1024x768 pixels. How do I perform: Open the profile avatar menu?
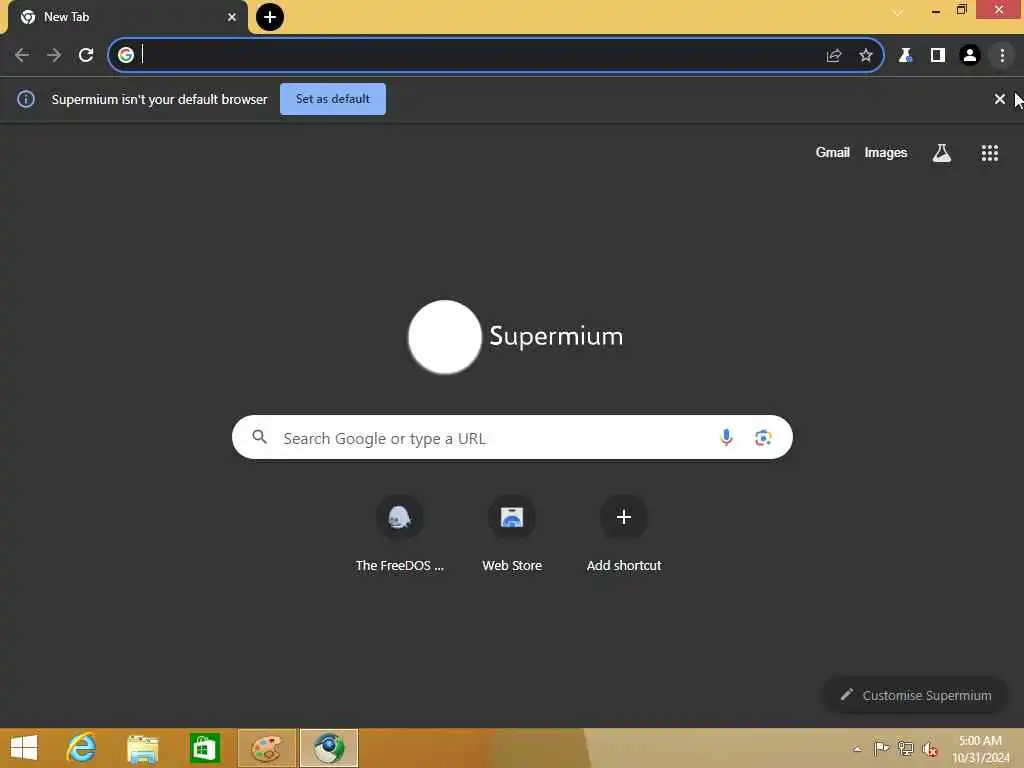pyautogui.click(x=970, y=56)
